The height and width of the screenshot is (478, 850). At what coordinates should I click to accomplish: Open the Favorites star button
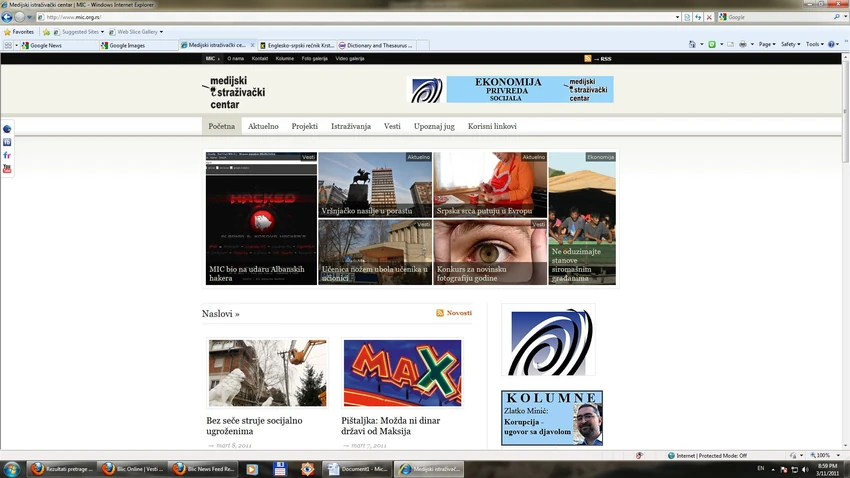[x=19, y=32]
